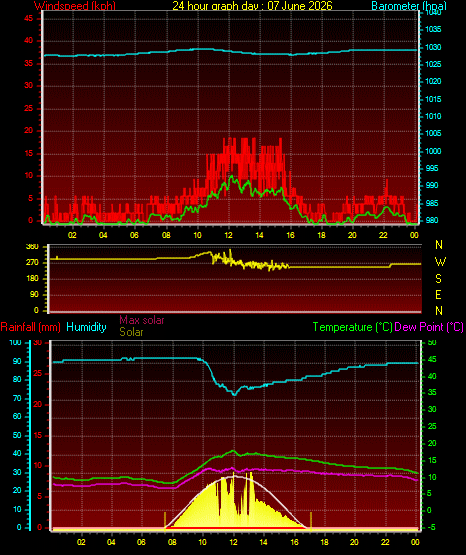Select the 'Barometer (hpa)' axis title
Viewport: 466px width, 555px height.
pos(409,6)
